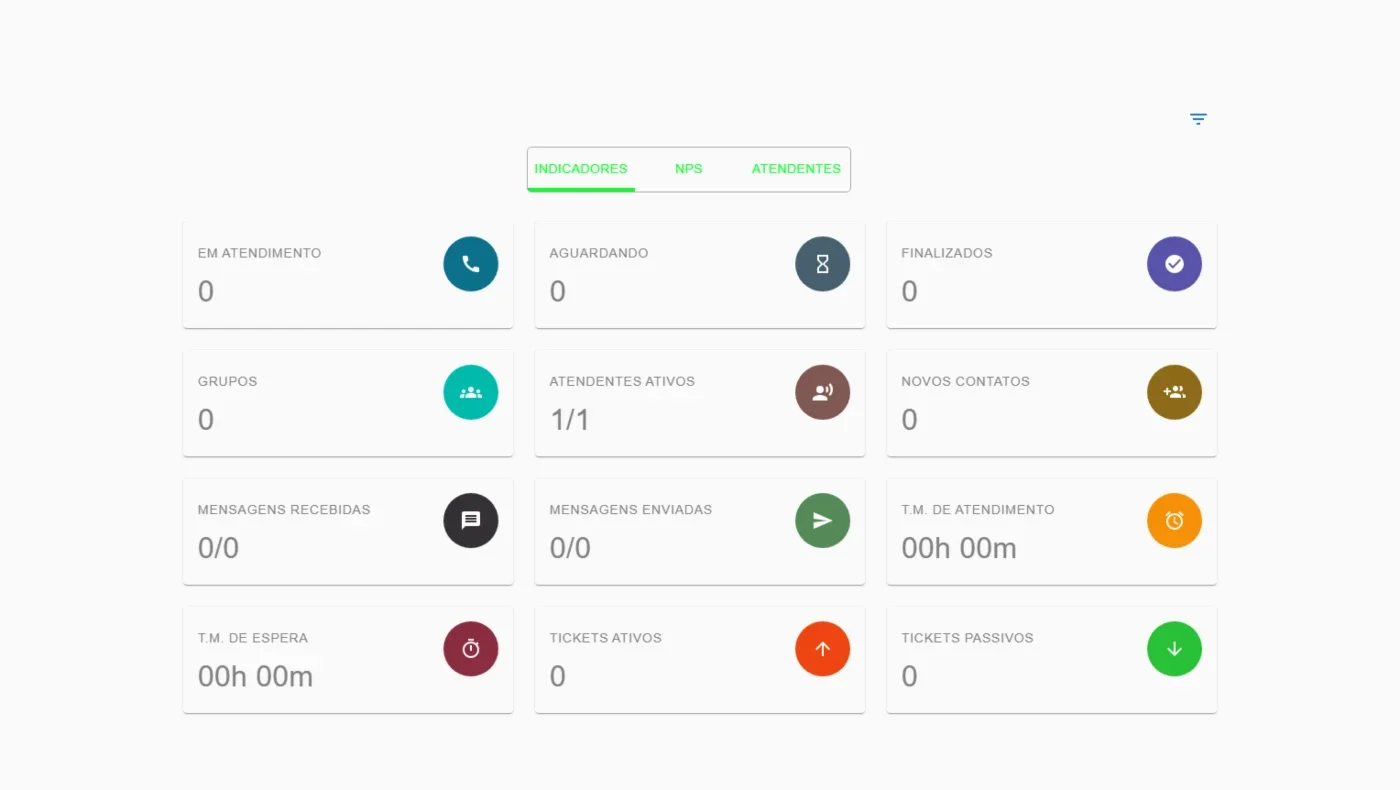Click the stopwatch icon in T.M. de Espera
This screenshot has width=1400, height=790.
tap(471, 649)
